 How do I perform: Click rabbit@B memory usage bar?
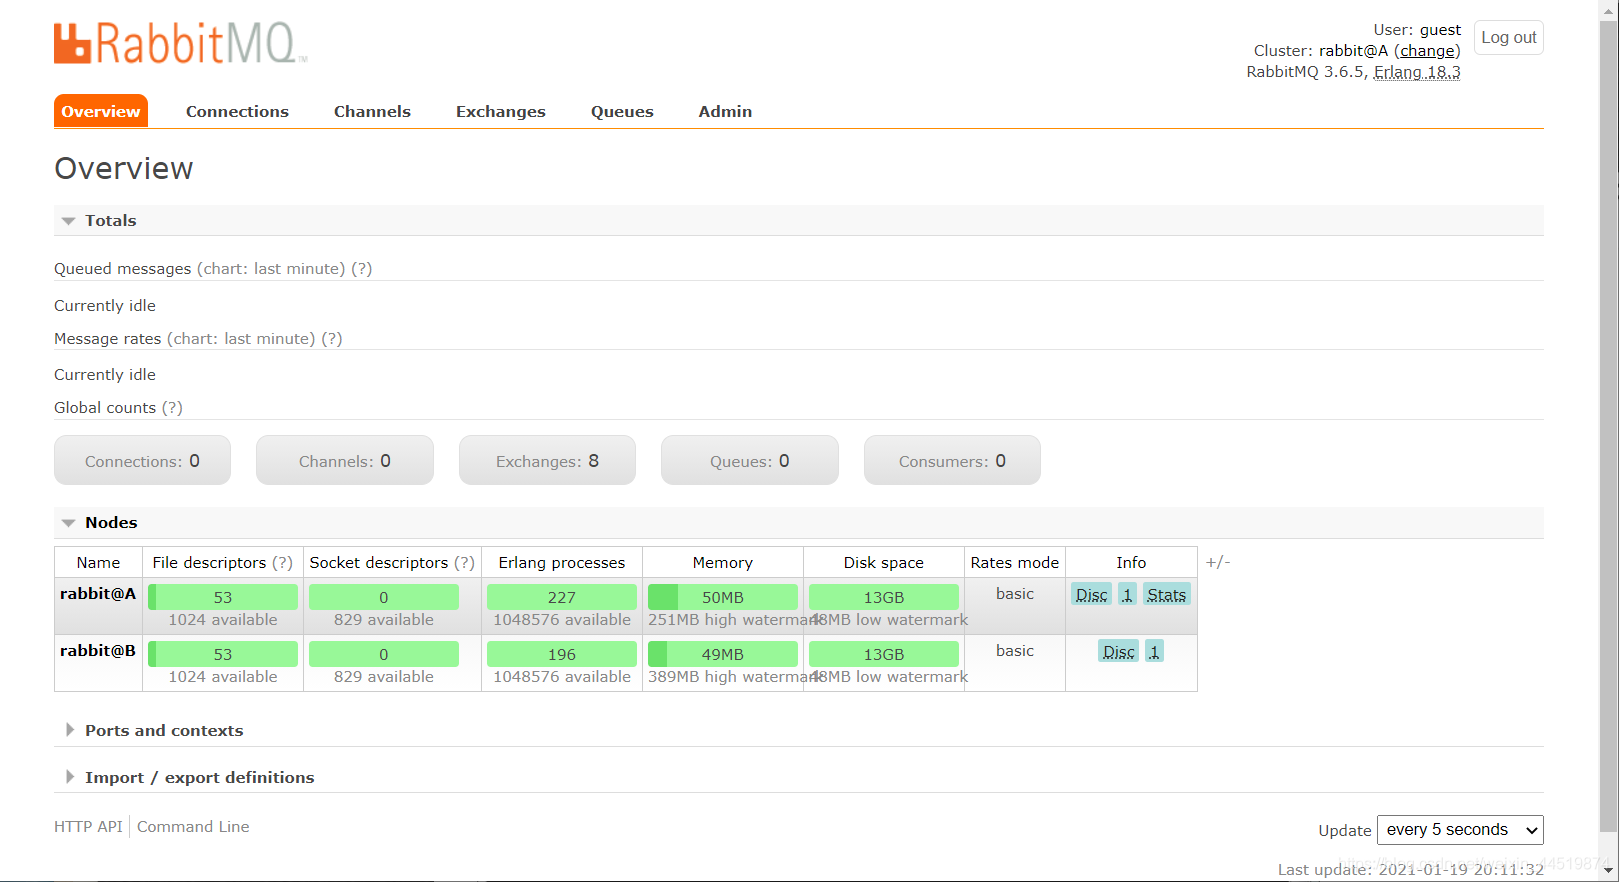tap(723, 654)
